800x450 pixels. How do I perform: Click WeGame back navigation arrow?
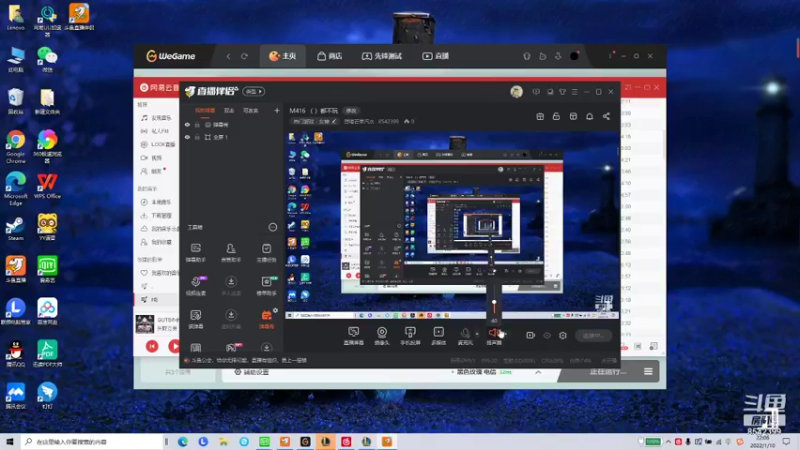(229, 56)
